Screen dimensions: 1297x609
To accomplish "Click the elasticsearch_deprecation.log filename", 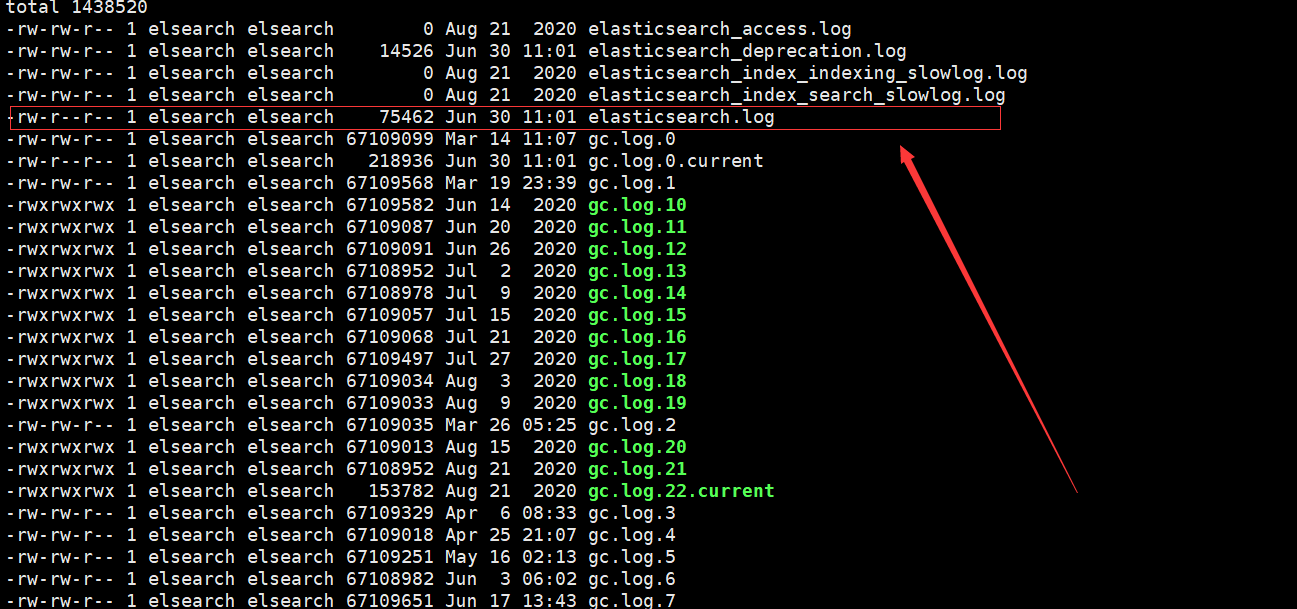I will click(x=747, y=51).
